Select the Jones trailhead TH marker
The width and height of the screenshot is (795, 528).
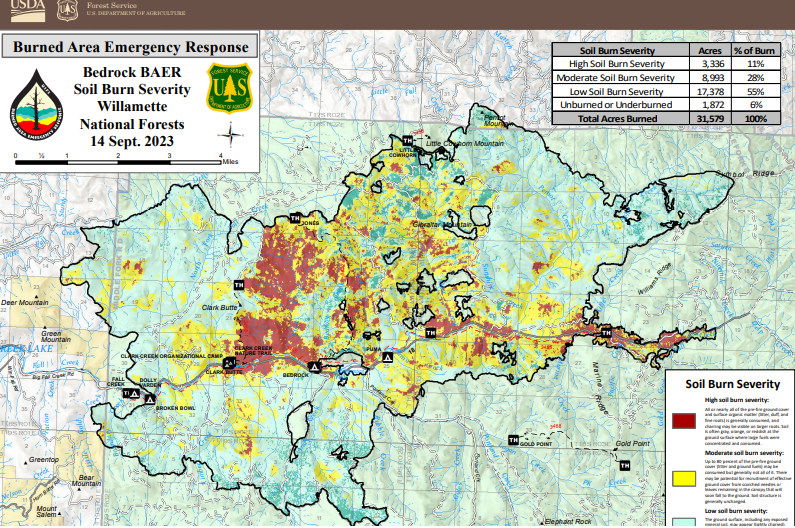294,217
